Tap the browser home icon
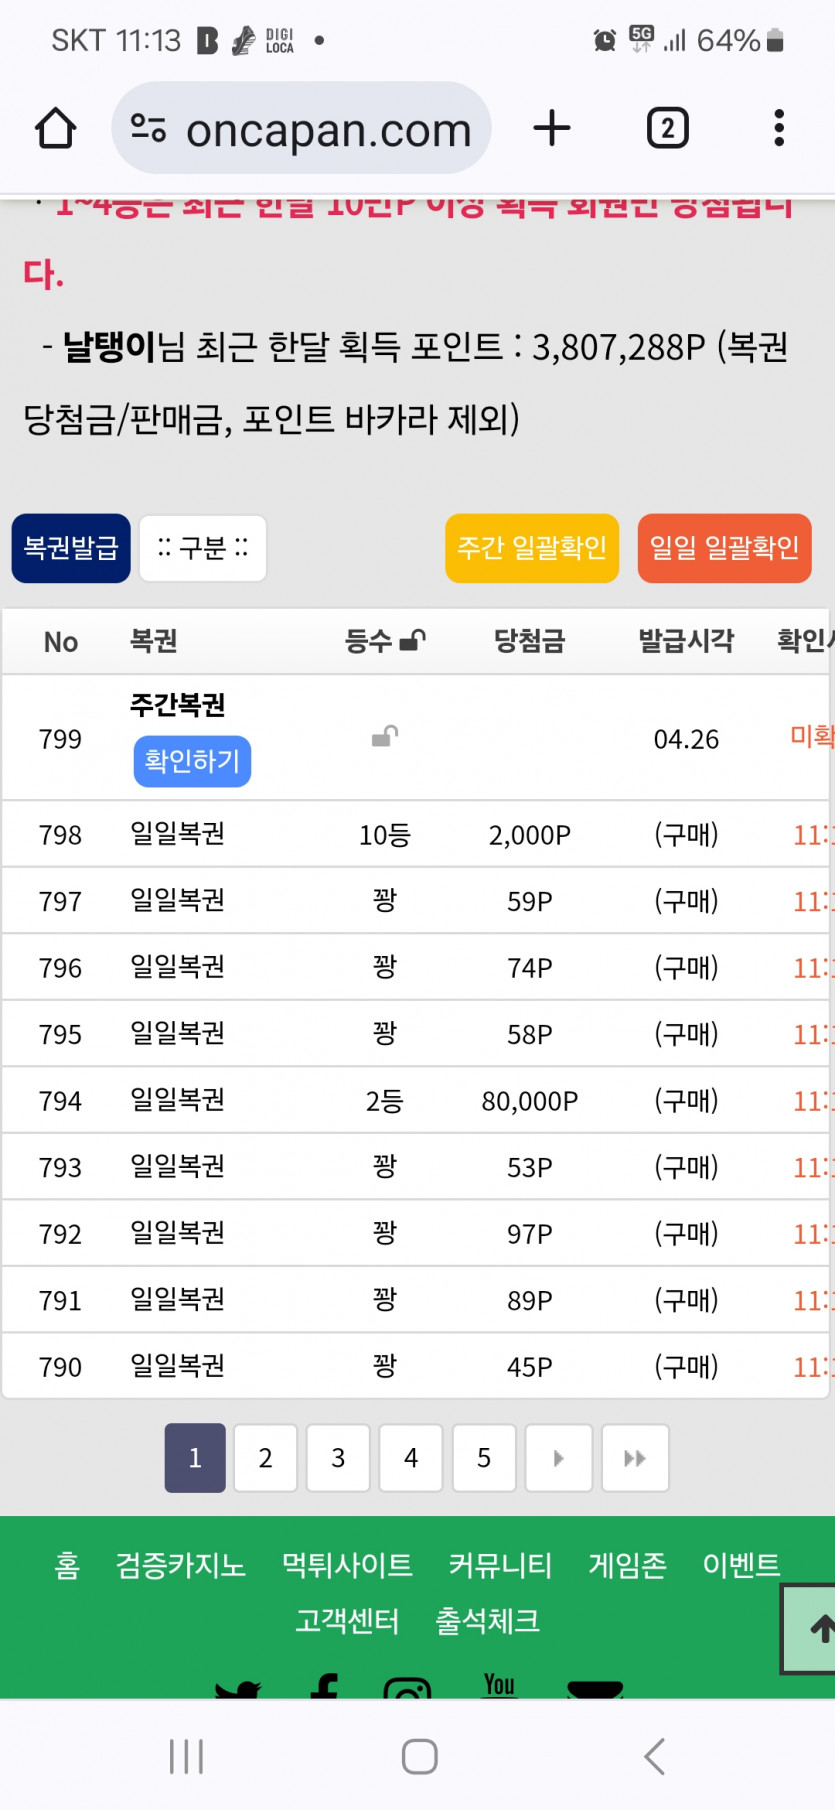835x1810 pixels. [55, 129]
